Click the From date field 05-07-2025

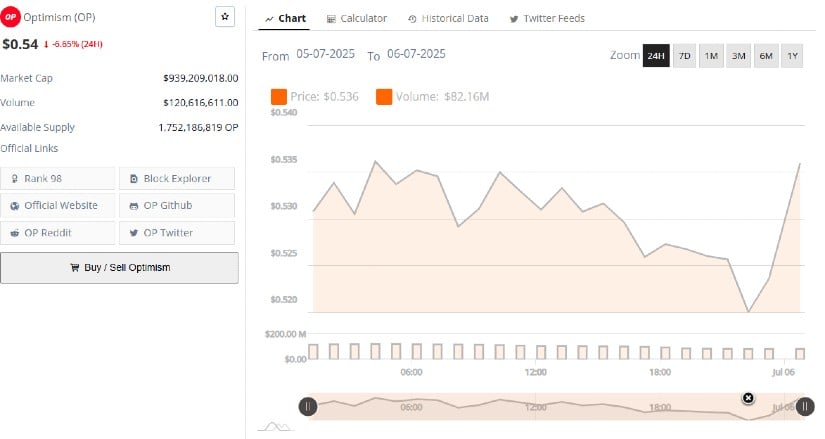coord(326,54)
